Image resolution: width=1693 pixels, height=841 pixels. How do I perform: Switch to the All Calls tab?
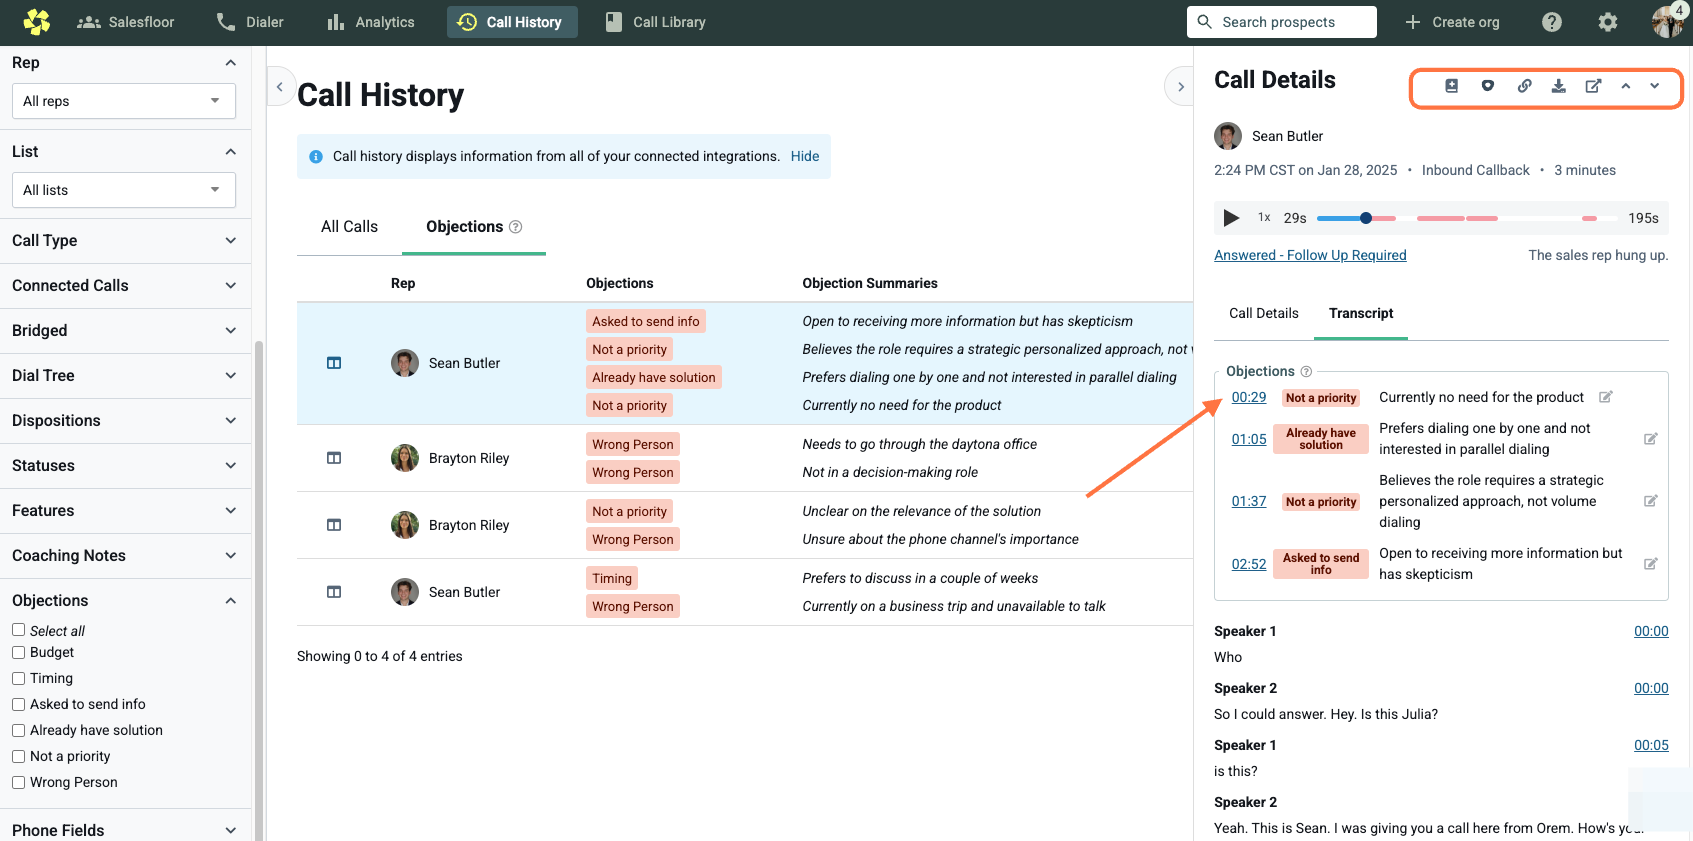pos(349,227)
